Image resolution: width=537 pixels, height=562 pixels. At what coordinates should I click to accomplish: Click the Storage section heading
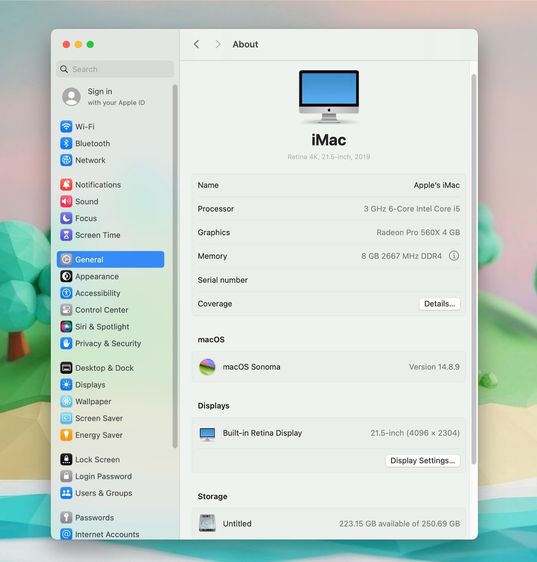pos(212,496)
